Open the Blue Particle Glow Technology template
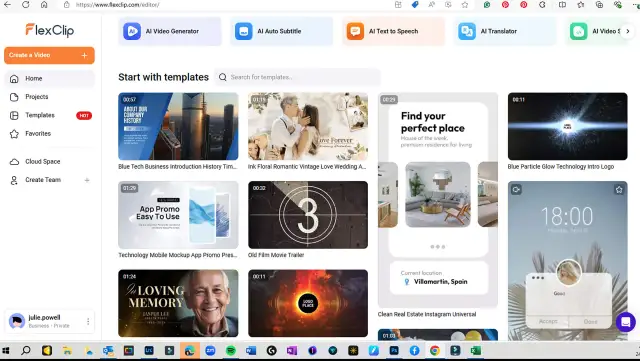The image size is (640, 361). click(x=567, y=126)
